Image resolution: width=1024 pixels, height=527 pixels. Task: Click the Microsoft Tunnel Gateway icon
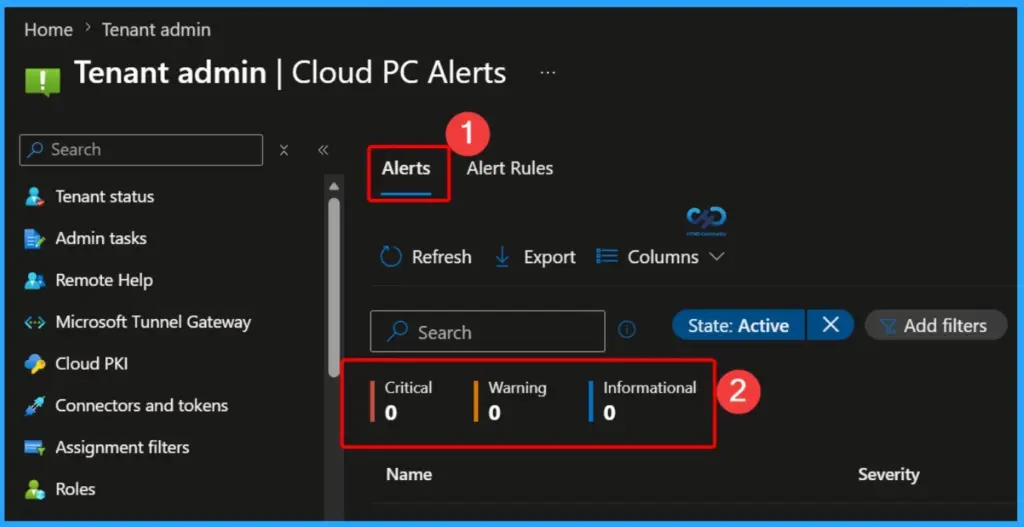pyautogui.click(x=35, y=323)
